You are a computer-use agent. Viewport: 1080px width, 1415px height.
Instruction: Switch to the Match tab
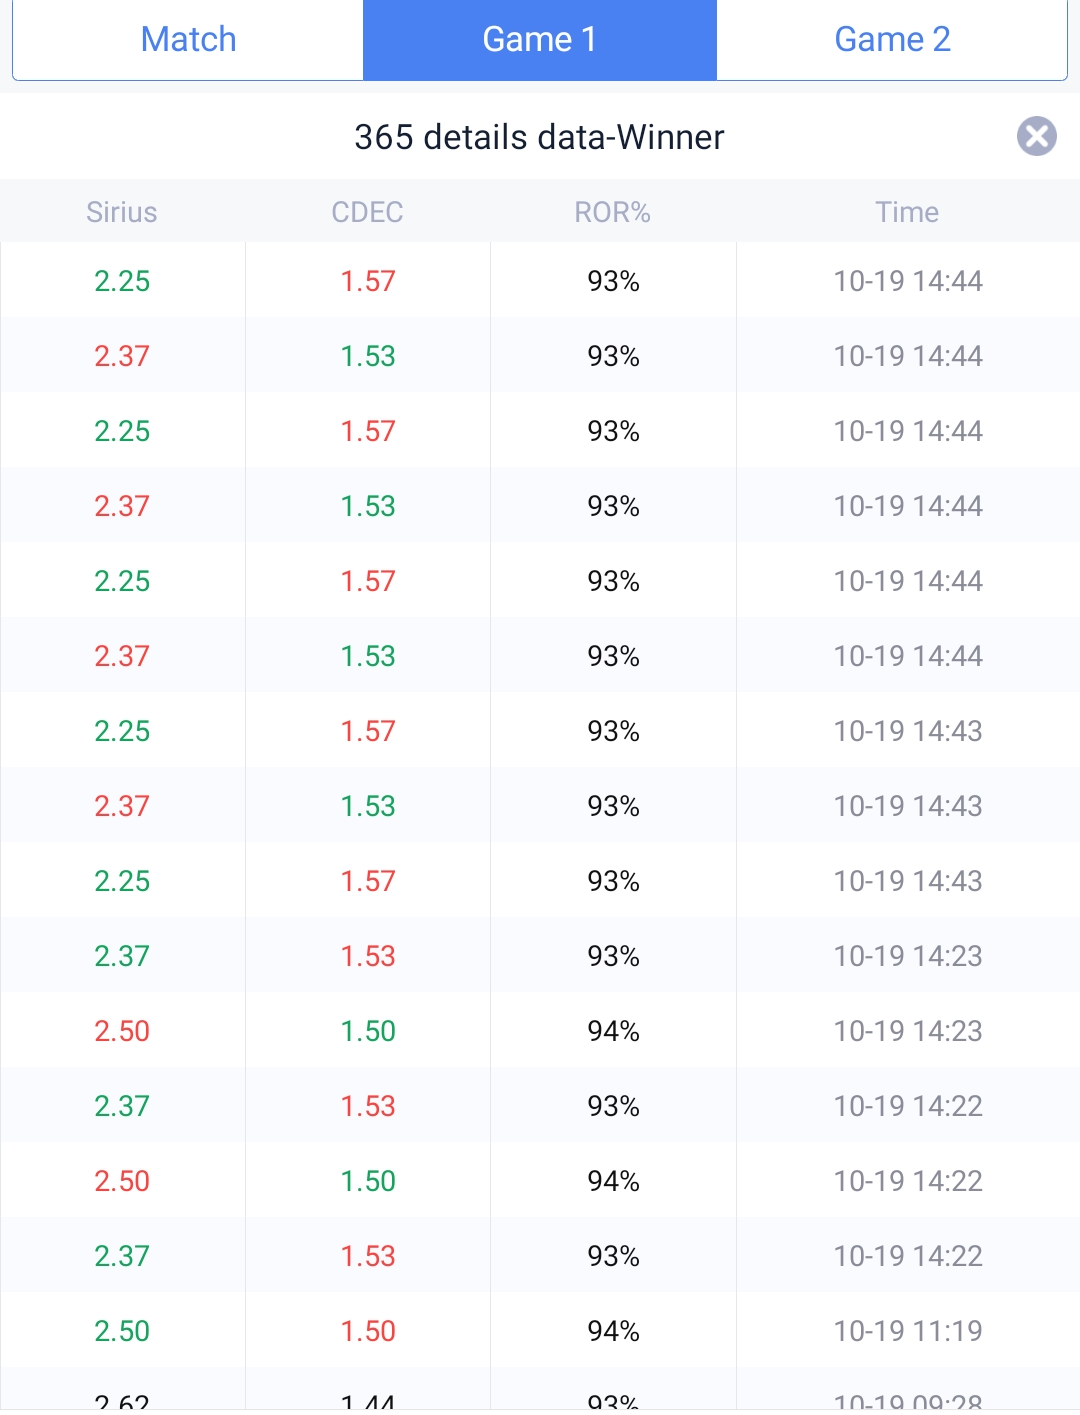(x=188, y=40)
